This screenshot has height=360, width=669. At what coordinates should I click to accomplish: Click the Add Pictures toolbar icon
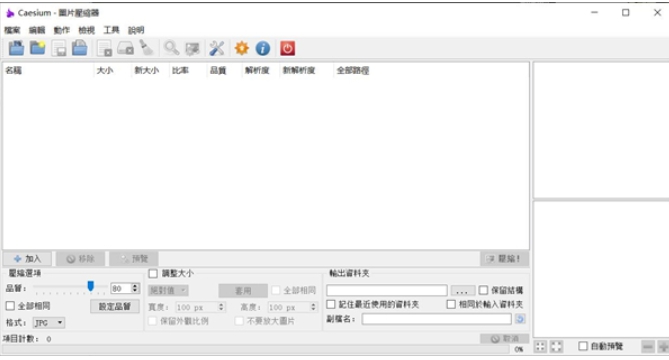pos(16,48)
